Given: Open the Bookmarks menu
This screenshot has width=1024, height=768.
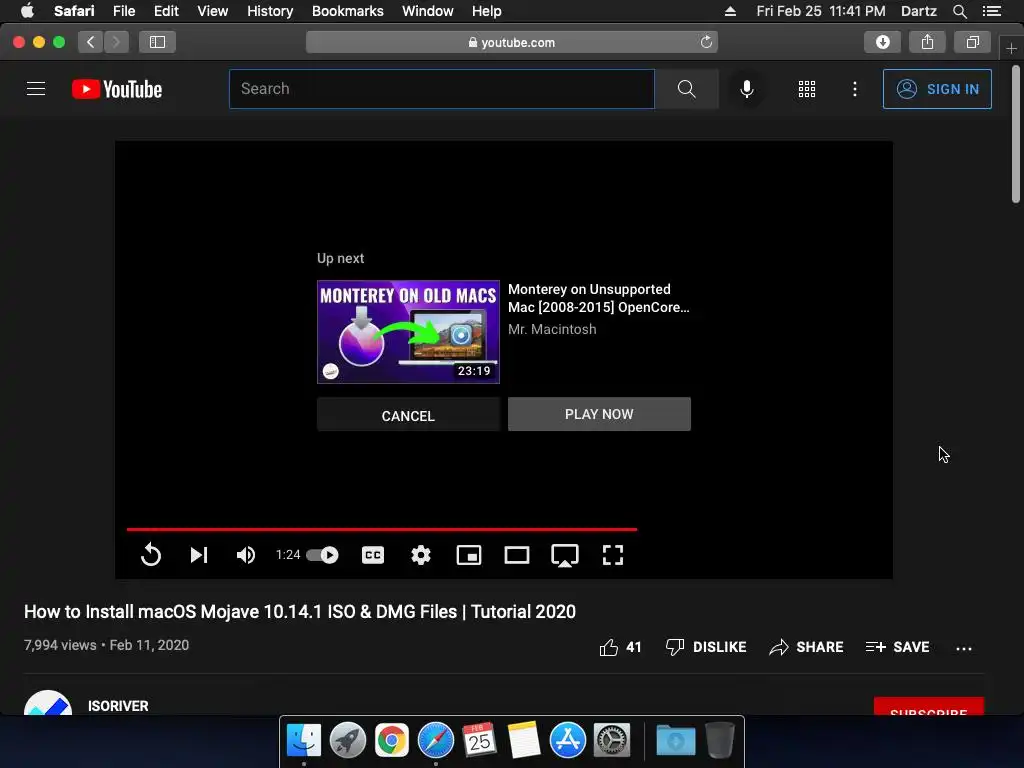Looking at the screenshot, I should [x=347, y=11].
